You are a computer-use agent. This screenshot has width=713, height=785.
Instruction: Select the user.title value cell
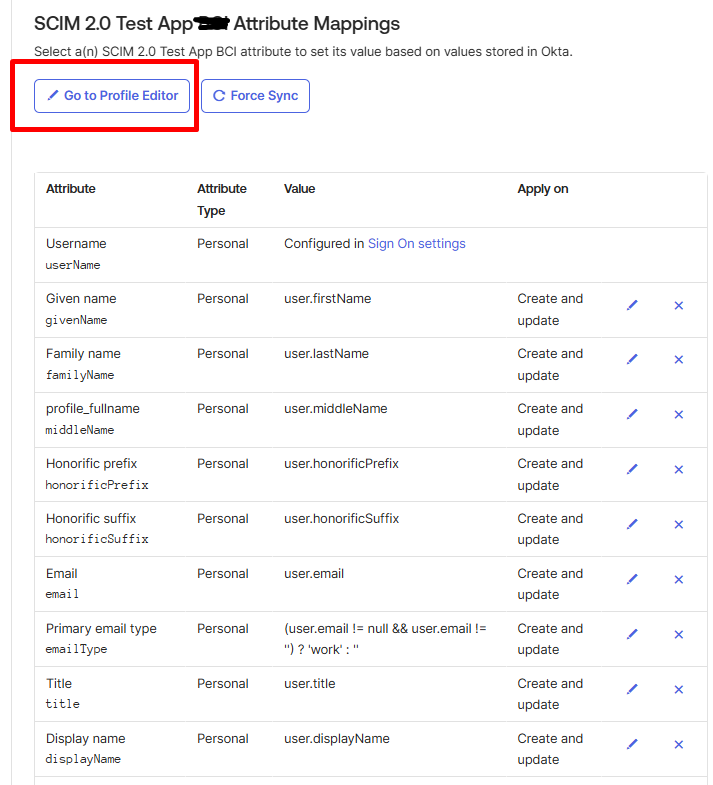pyautogui.click(x=309, y=684)
